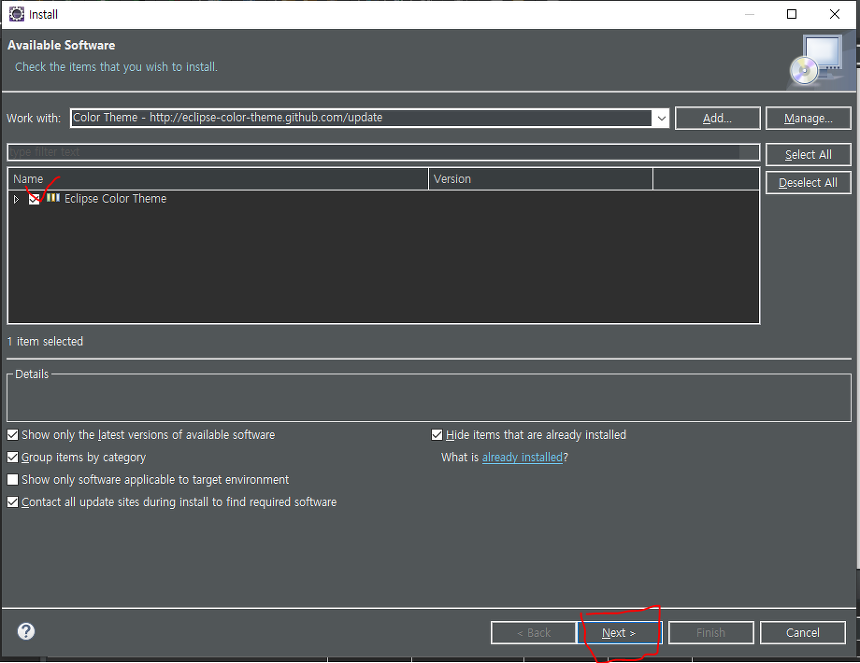Sort by the Version column header
The height and width of the screenshot is (663, 860).
[x=540, y=179]
